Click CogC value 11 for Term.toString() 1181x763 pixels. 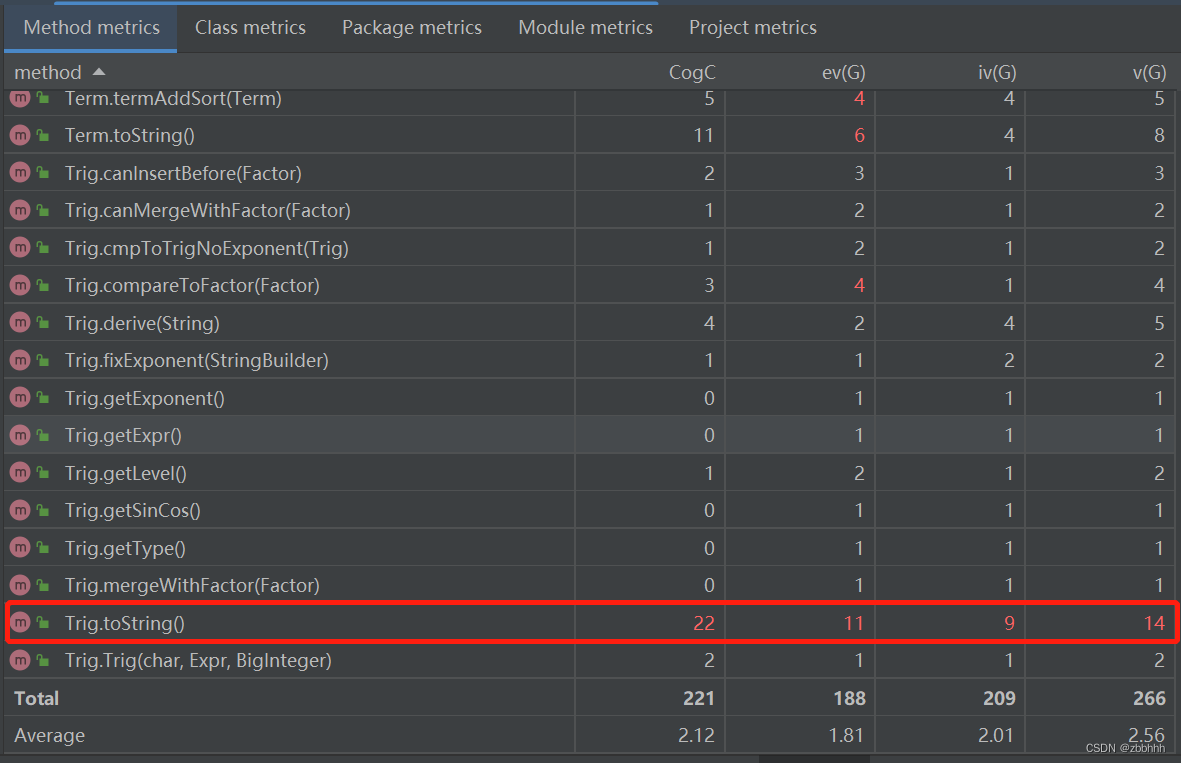point(703,136)
